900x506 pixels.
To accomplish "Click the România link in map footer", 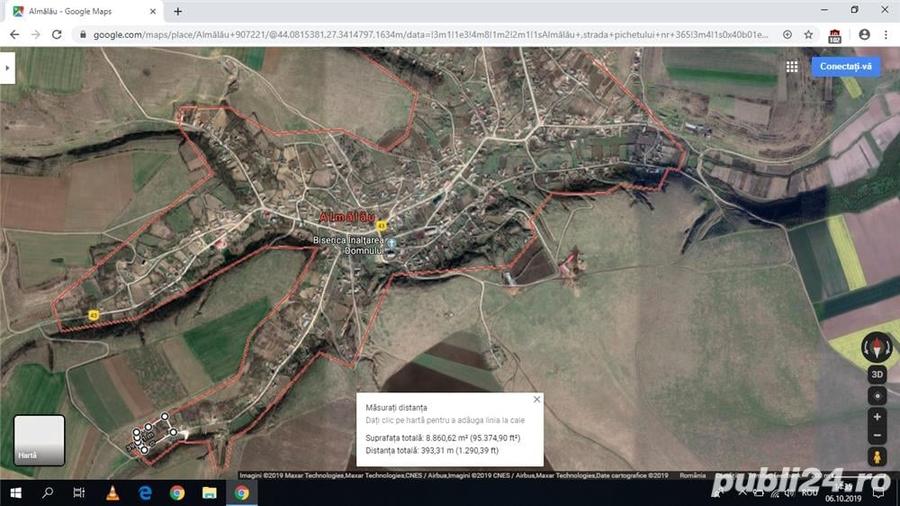I will tap(692, 476).
